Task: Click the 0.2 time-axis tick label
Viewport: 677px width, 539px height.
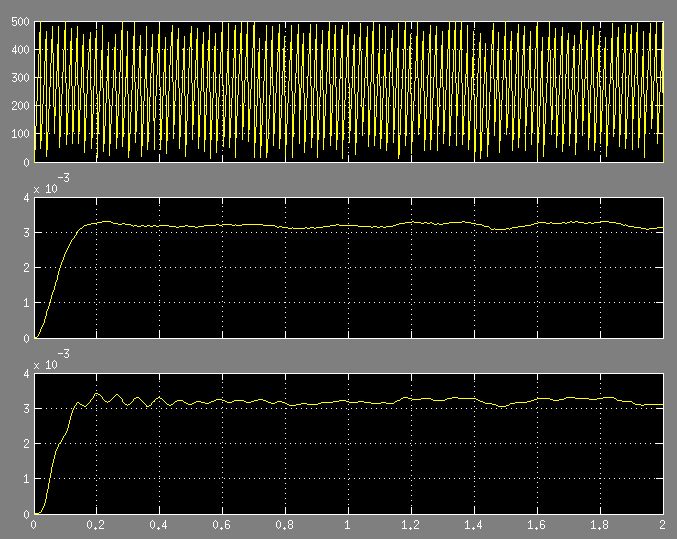Action: coord(96,525)
